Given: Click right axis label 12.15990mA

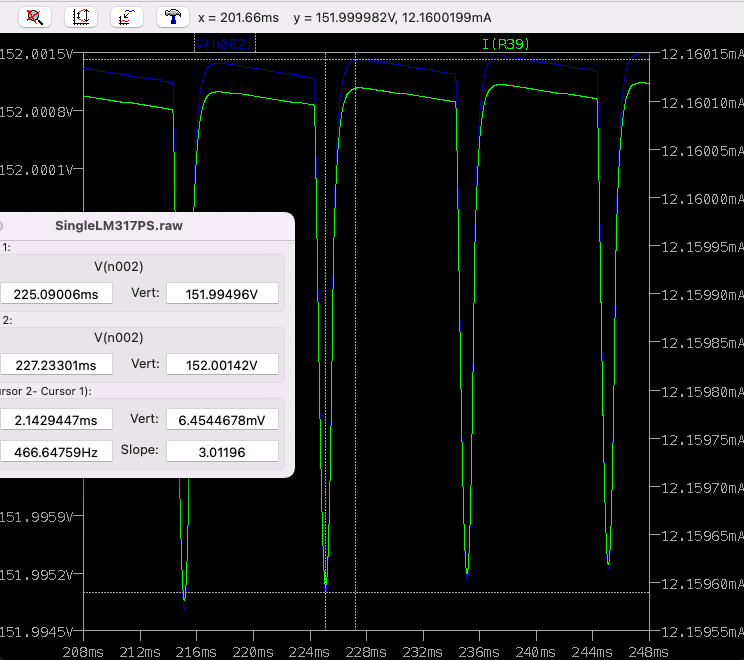Looking at the screenshot, I should point(702,295).
